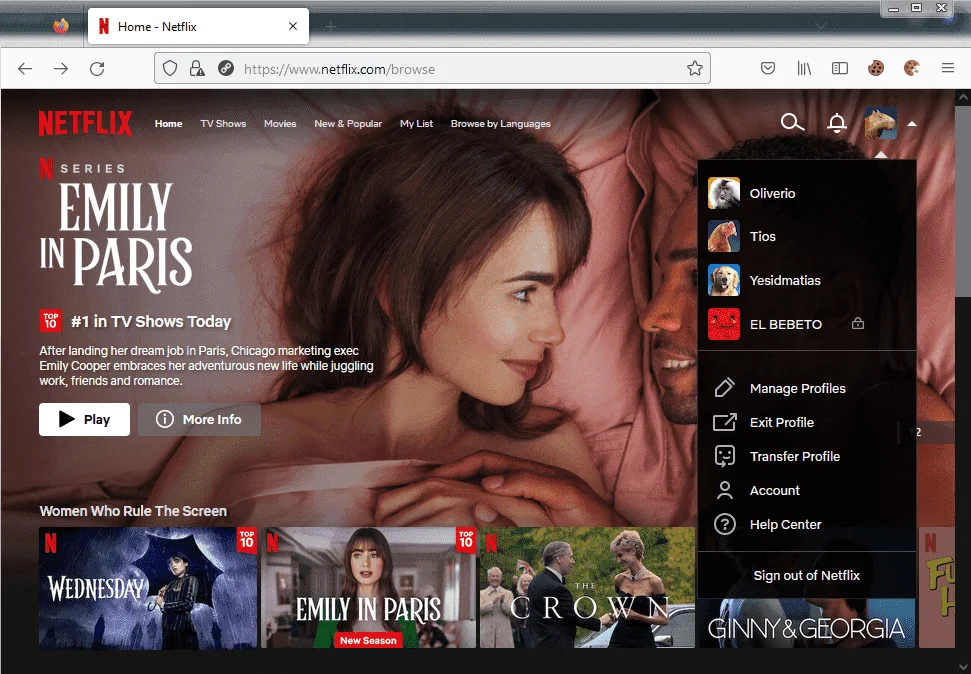Screen dimensions: 971x674
Task: Reload the page with the refresh icon
Action: pyautogui.click(x=97, y=69)
